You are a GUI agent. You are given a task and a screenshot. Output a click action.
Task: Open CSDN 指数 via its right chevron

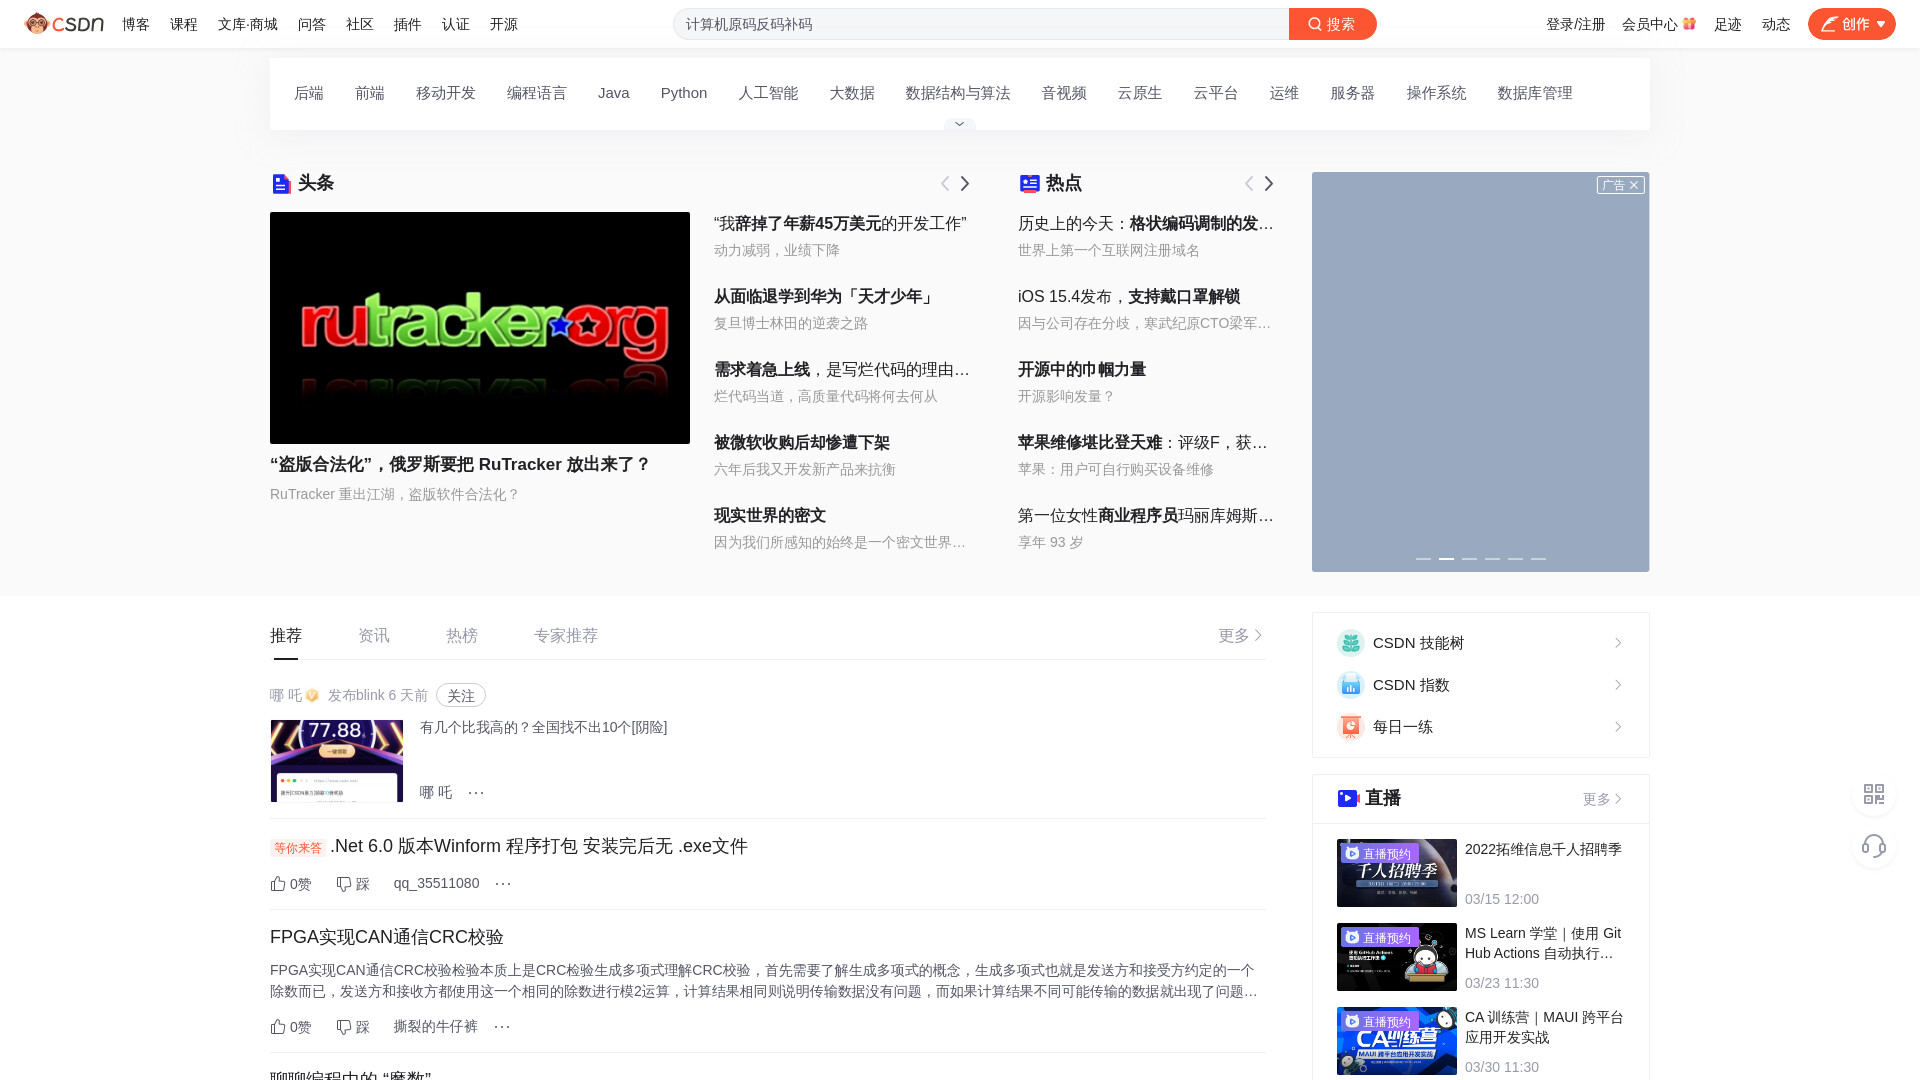1618,685
